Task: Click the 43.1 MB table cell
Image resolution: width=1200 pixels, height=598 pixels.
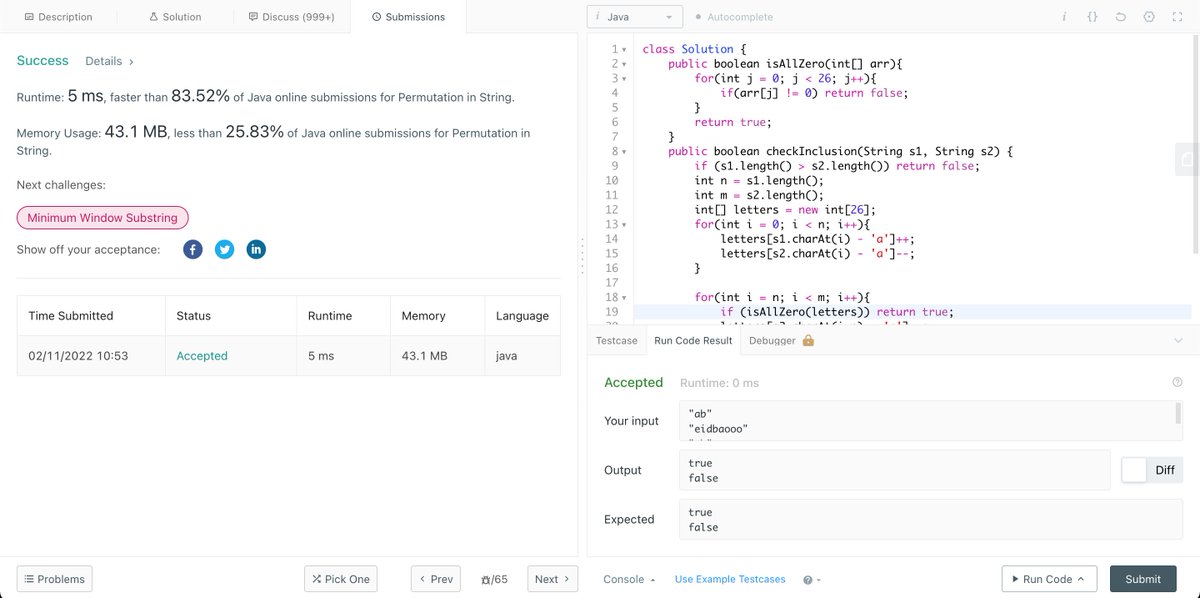Action: point(437,356)
